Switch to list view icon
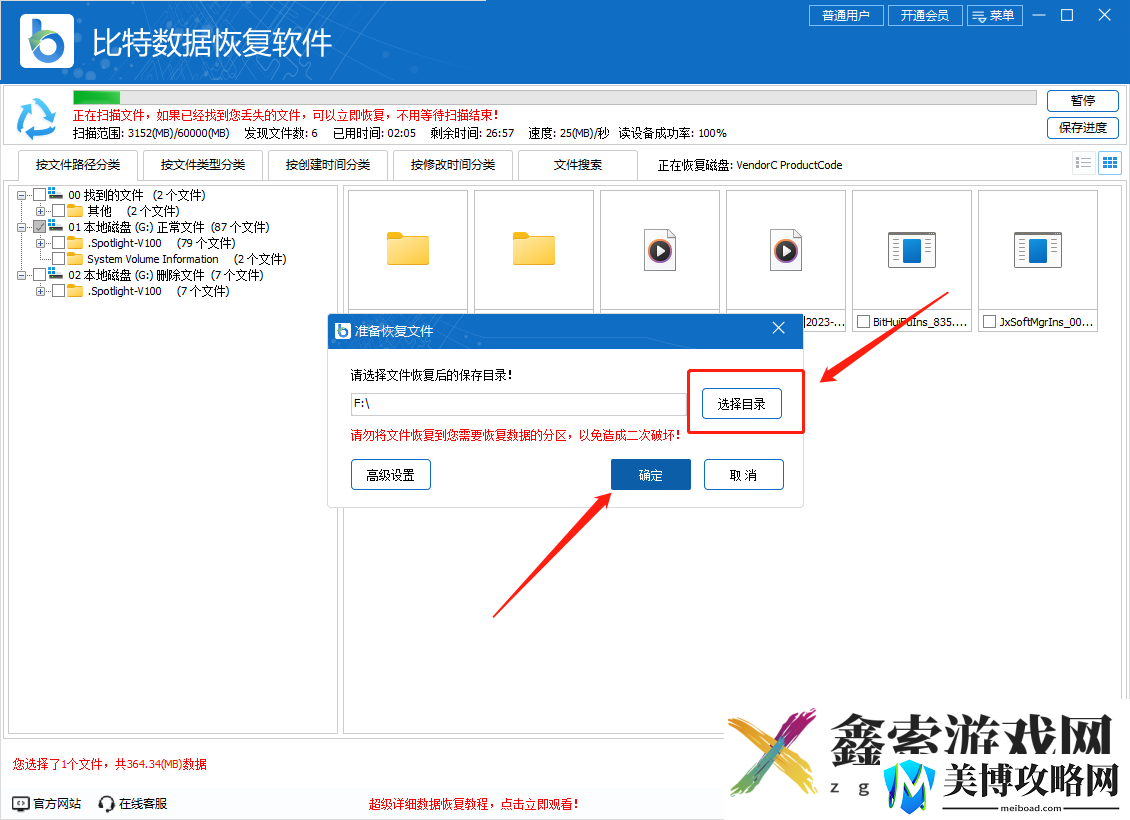Viewport: 1130px width, 820px height. tap(1083, 163)
